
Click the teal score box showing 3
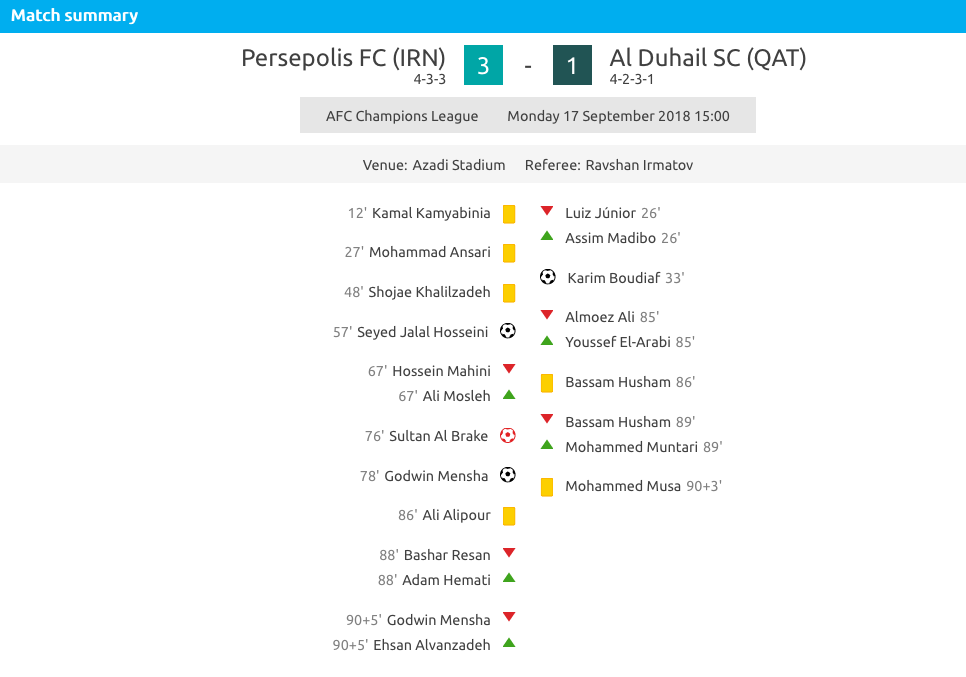click(483, 65)
